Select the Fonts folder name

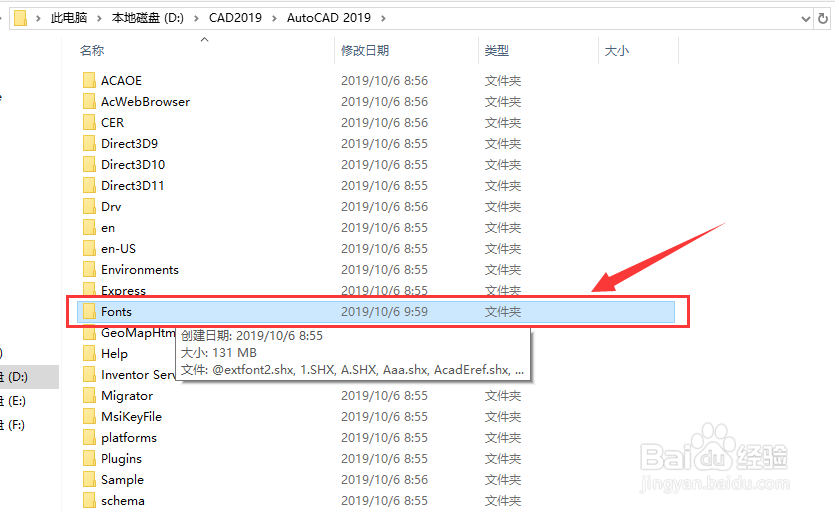pyautogui.click(x=116, y=312)
